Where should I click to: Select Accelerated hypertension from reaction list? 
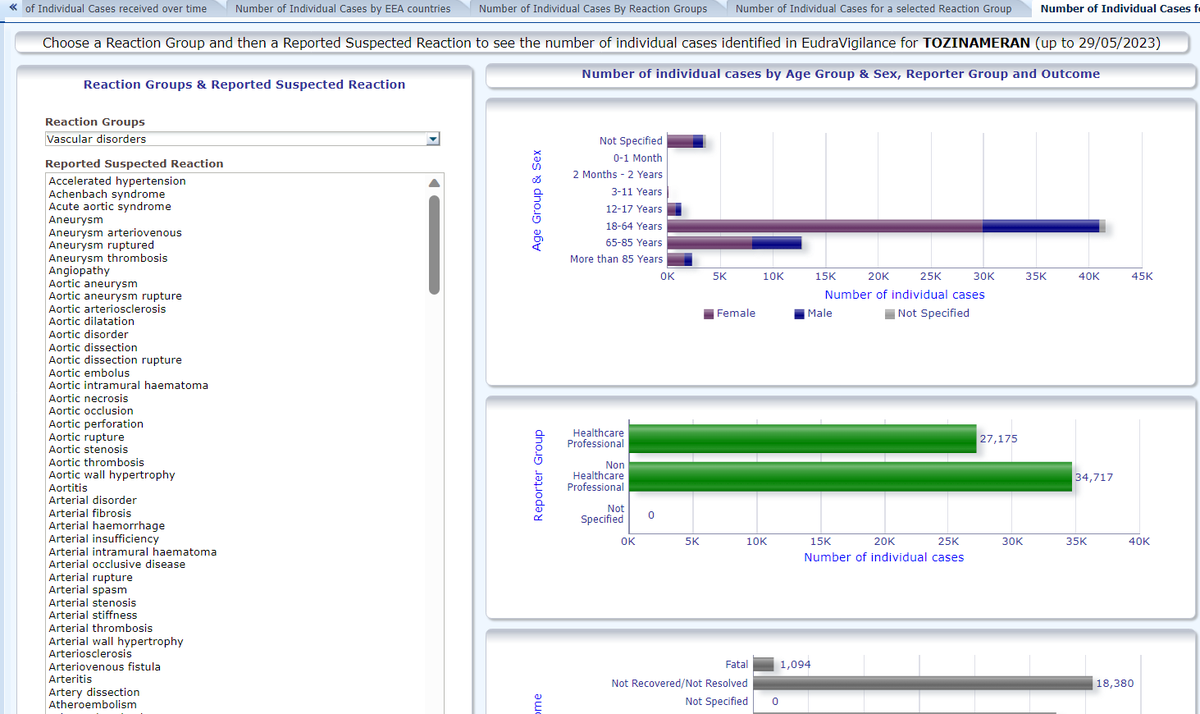click(117, 181)
